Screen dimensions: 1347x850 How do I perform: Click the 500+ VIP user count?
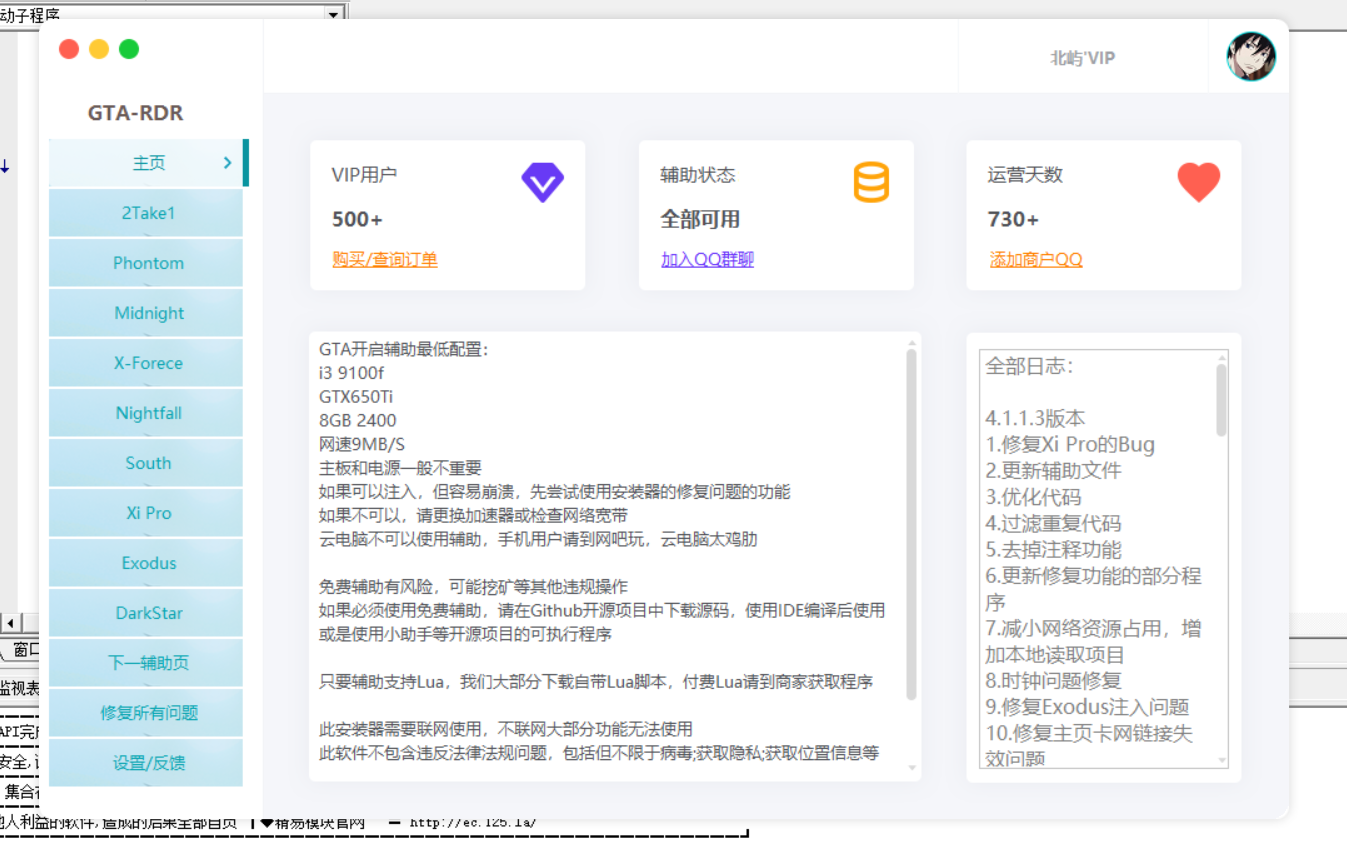[x=357, y=219]
